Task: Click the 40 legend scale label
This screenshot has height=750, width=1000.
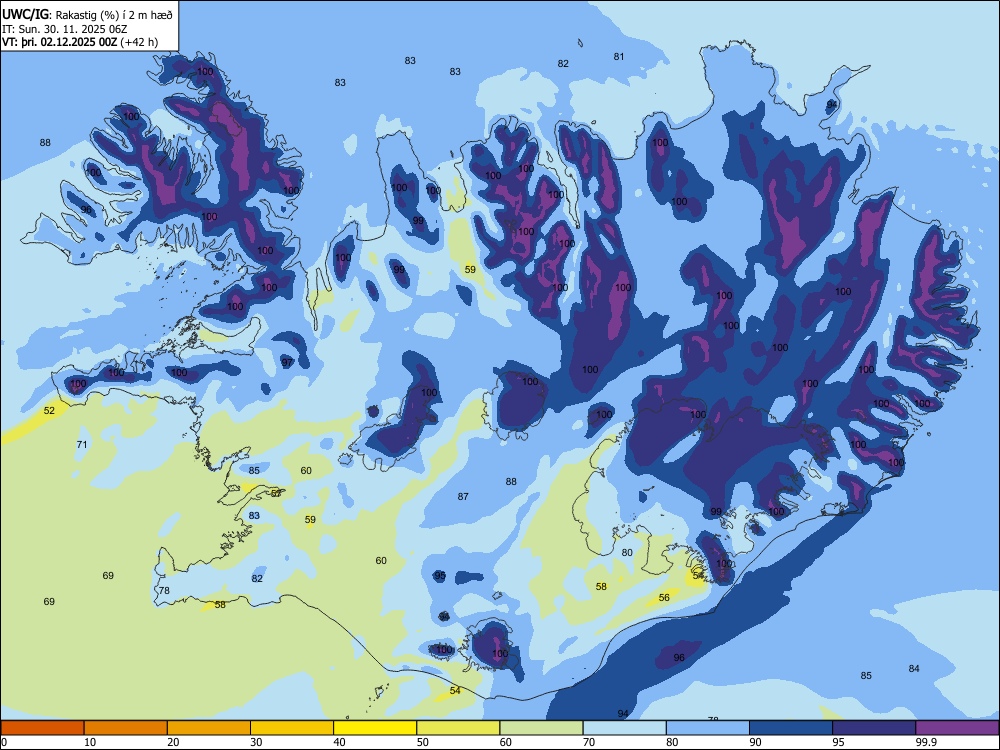Action: (339, 742)
